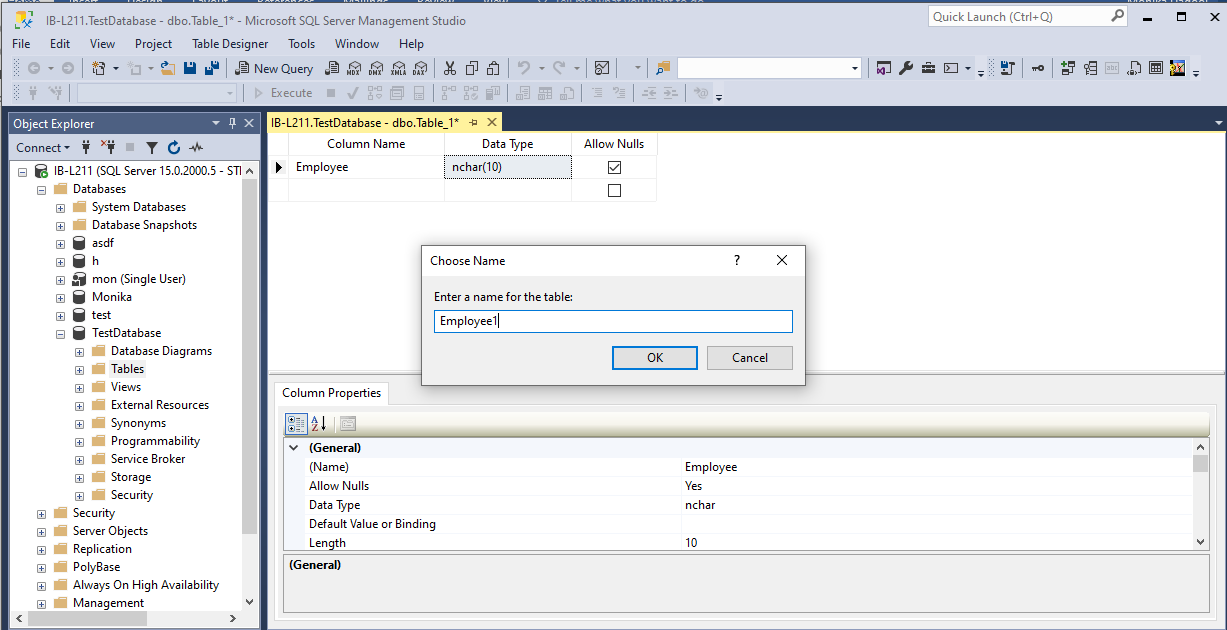This screenshot has width=1227, height=630.
Task: Click the Quick Launch search box
Action: (1028, 16)
